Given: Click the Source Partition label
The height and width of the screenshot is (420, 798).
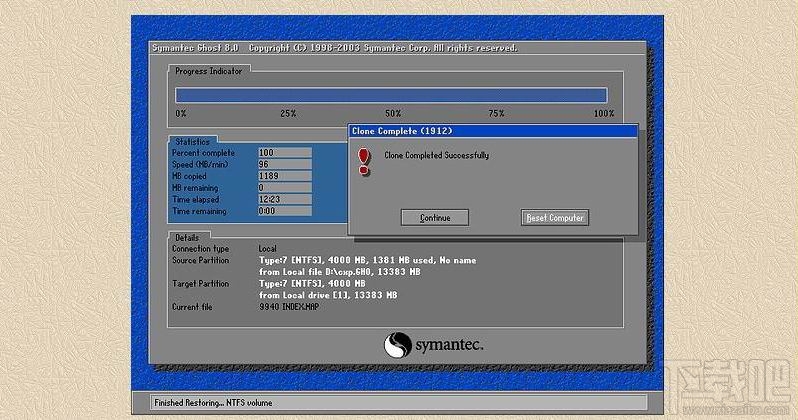Looking at the screenshot, I should (201, 260).
